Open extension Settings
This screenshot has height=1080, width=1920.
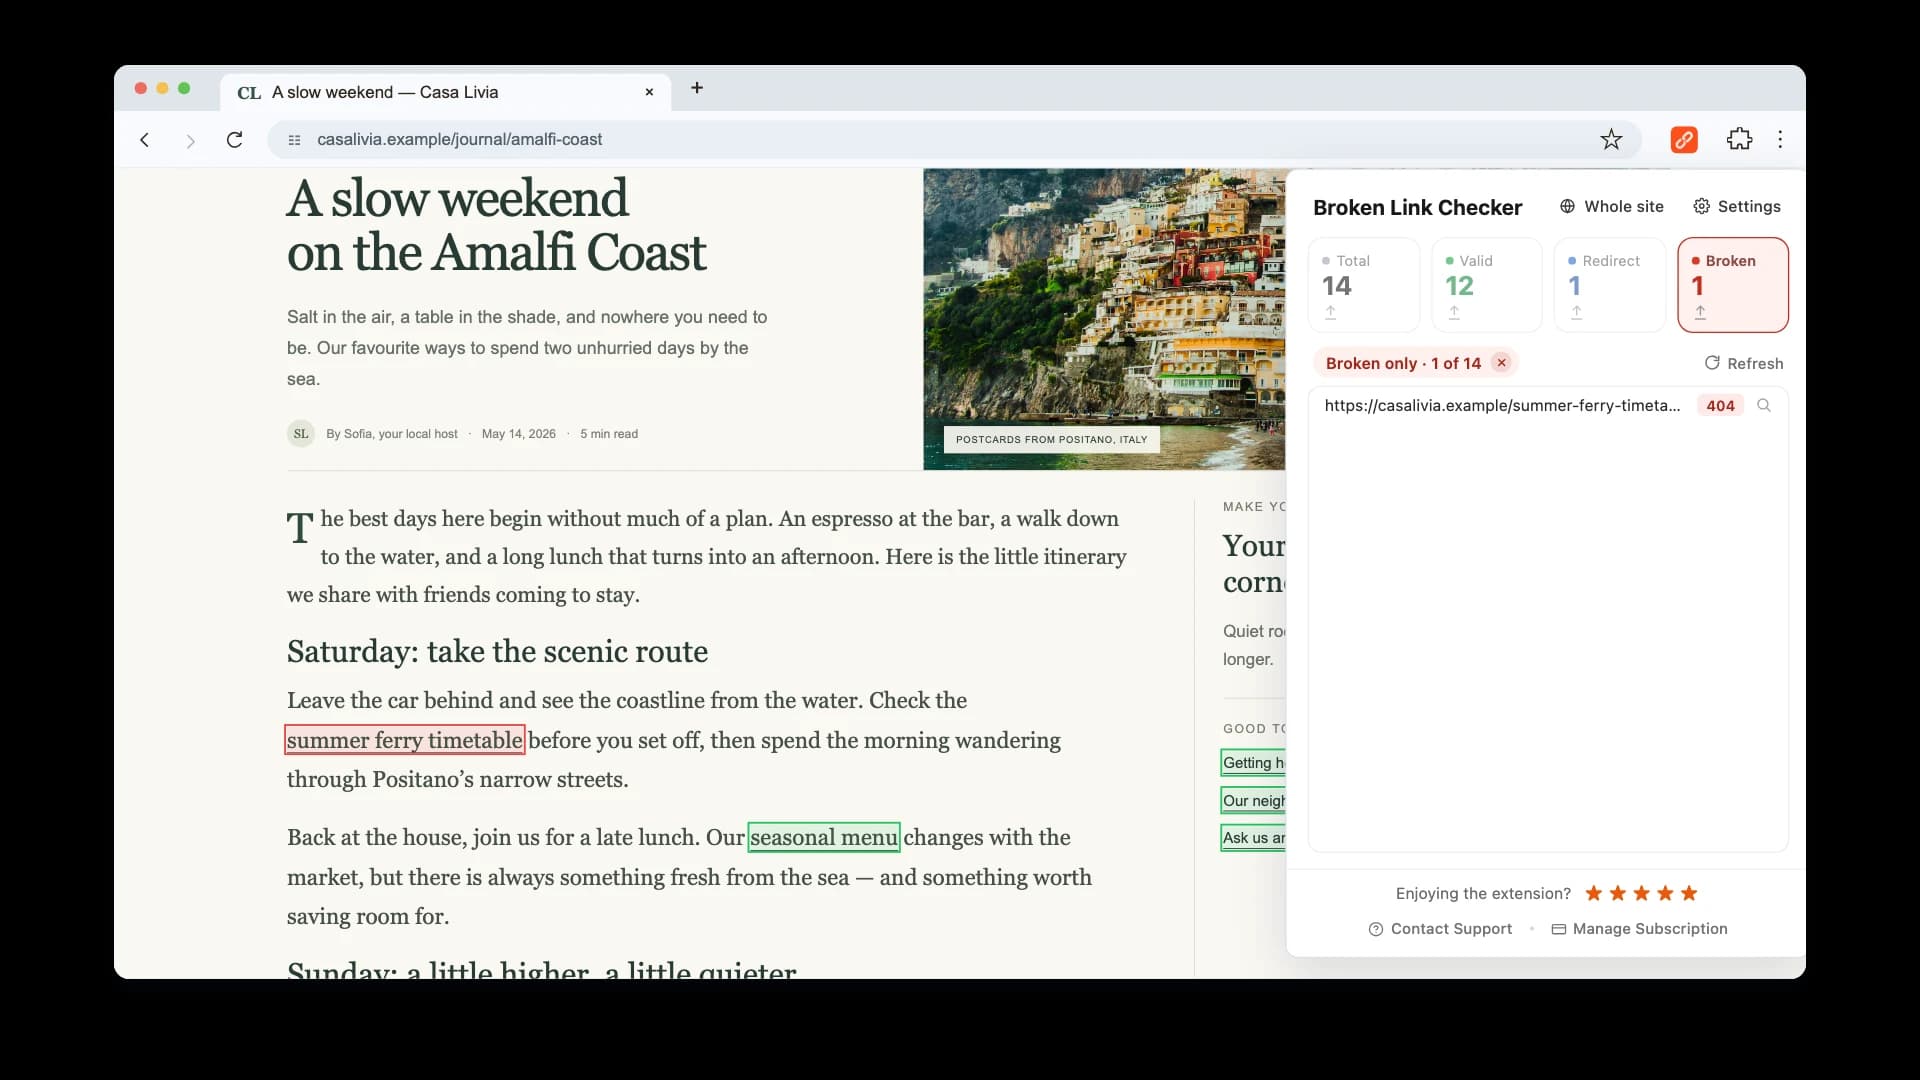pos(1737,207)
